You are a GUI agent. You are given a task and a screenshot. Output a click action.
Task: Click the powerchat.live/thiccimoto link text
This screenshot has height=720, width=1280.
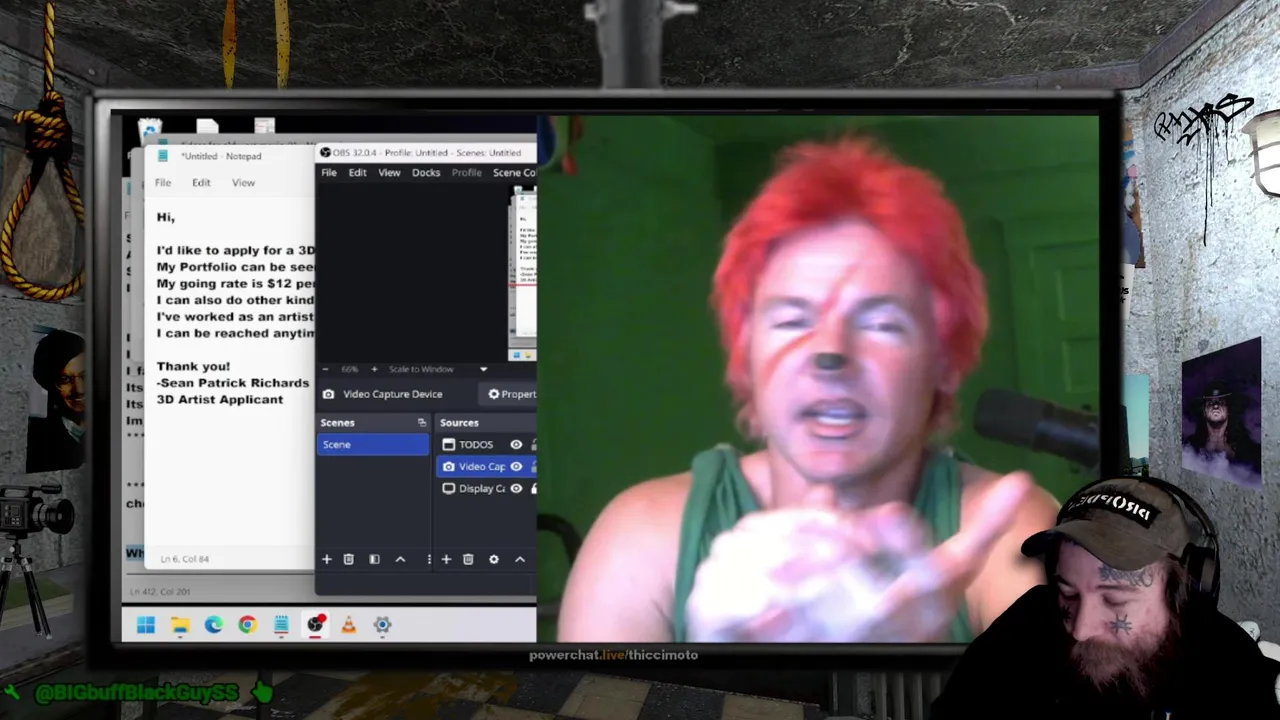(x=613, y=655)
